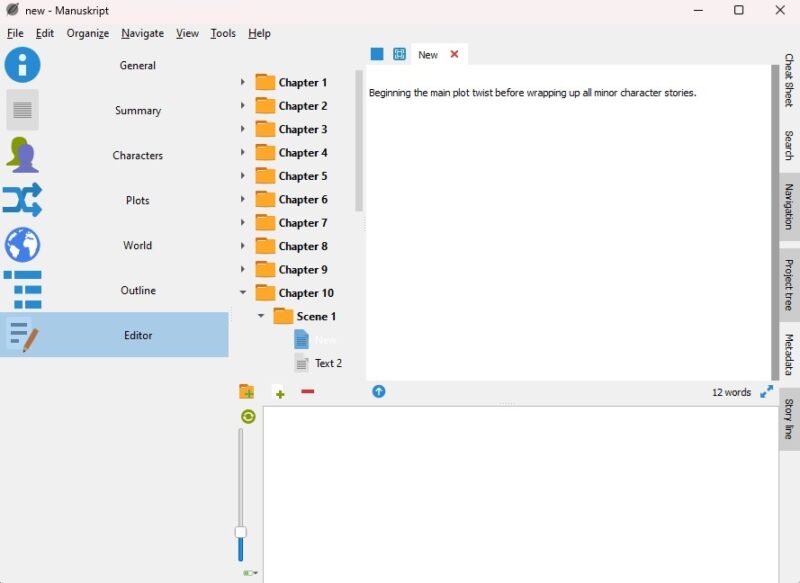The image size is (800, 583).
Task: Select the Plots icon in the sidebar
Action: coord(23,200)
